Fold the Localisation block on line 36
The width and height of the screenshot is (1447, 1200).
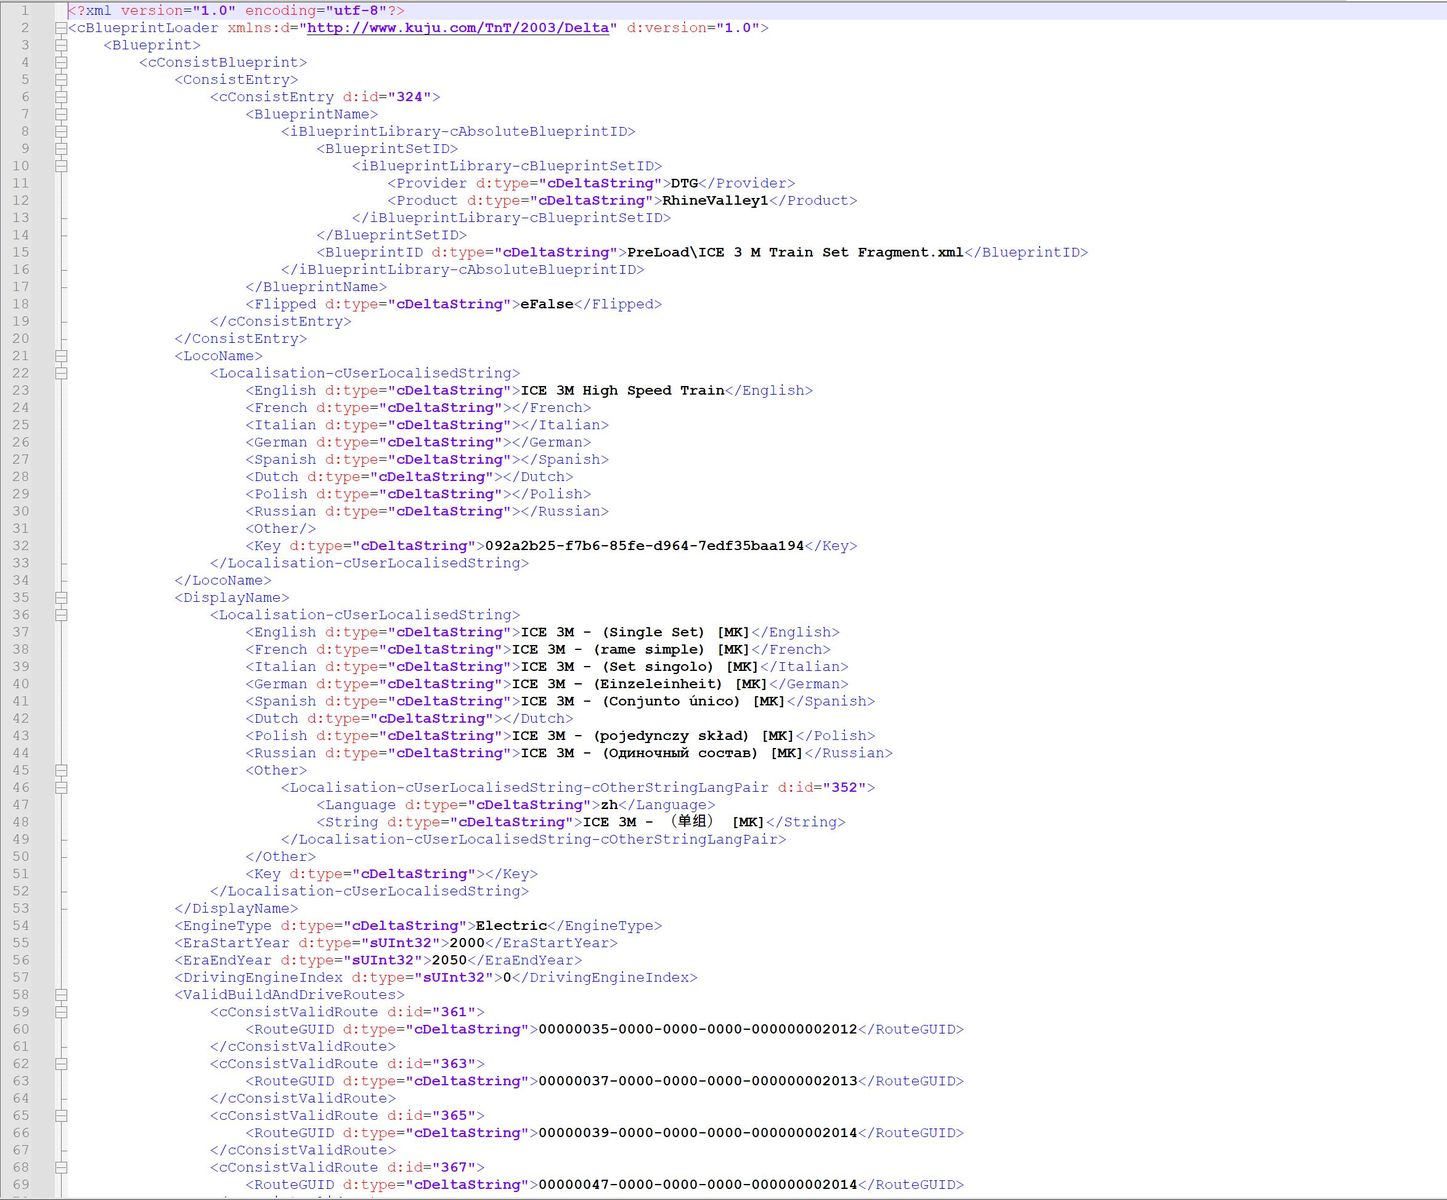click(x=61, y=615)
